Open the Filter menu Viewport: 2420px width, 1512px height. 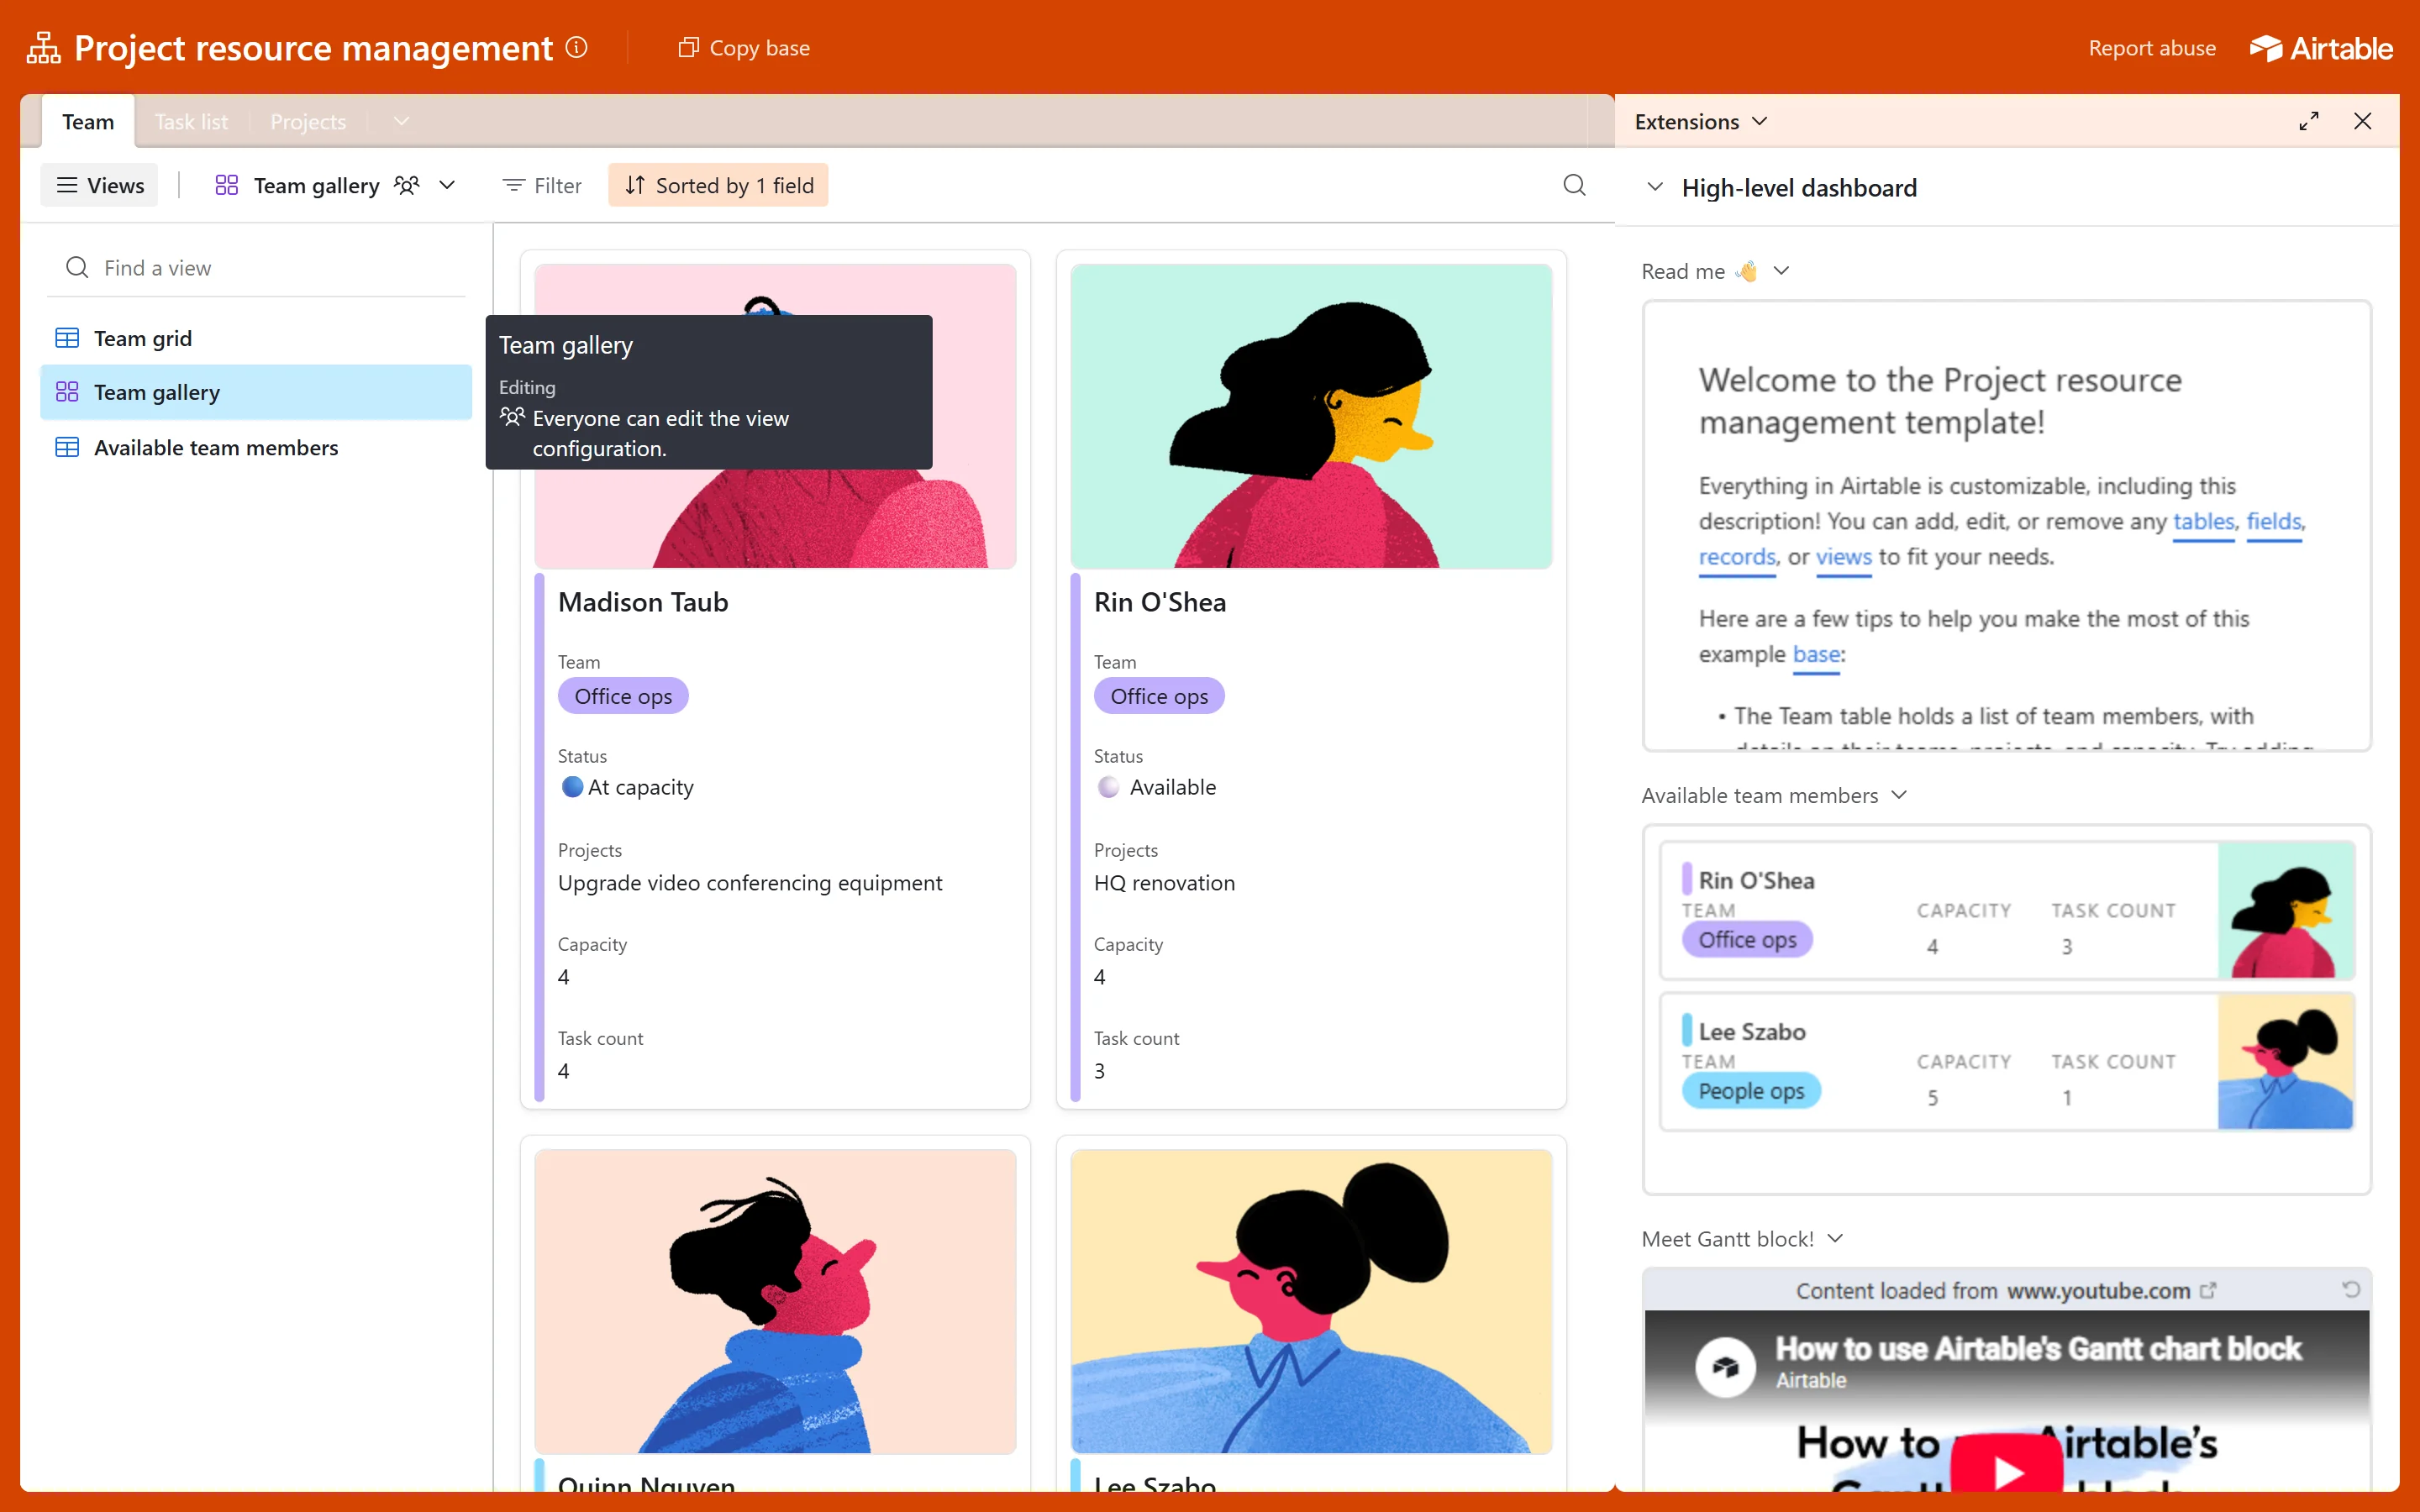(542, 185)
